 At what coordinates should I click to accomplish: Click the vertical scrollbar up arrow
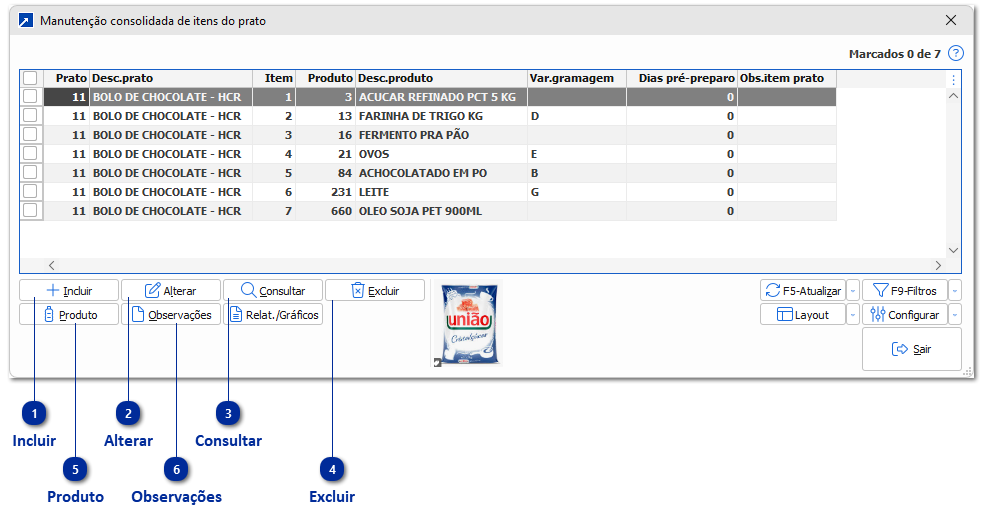(x=954, y=96)
